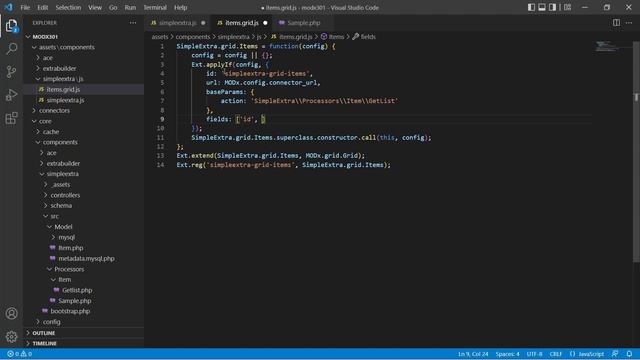
Task: Open the Customize Layout icon
Action: [567, 7]
